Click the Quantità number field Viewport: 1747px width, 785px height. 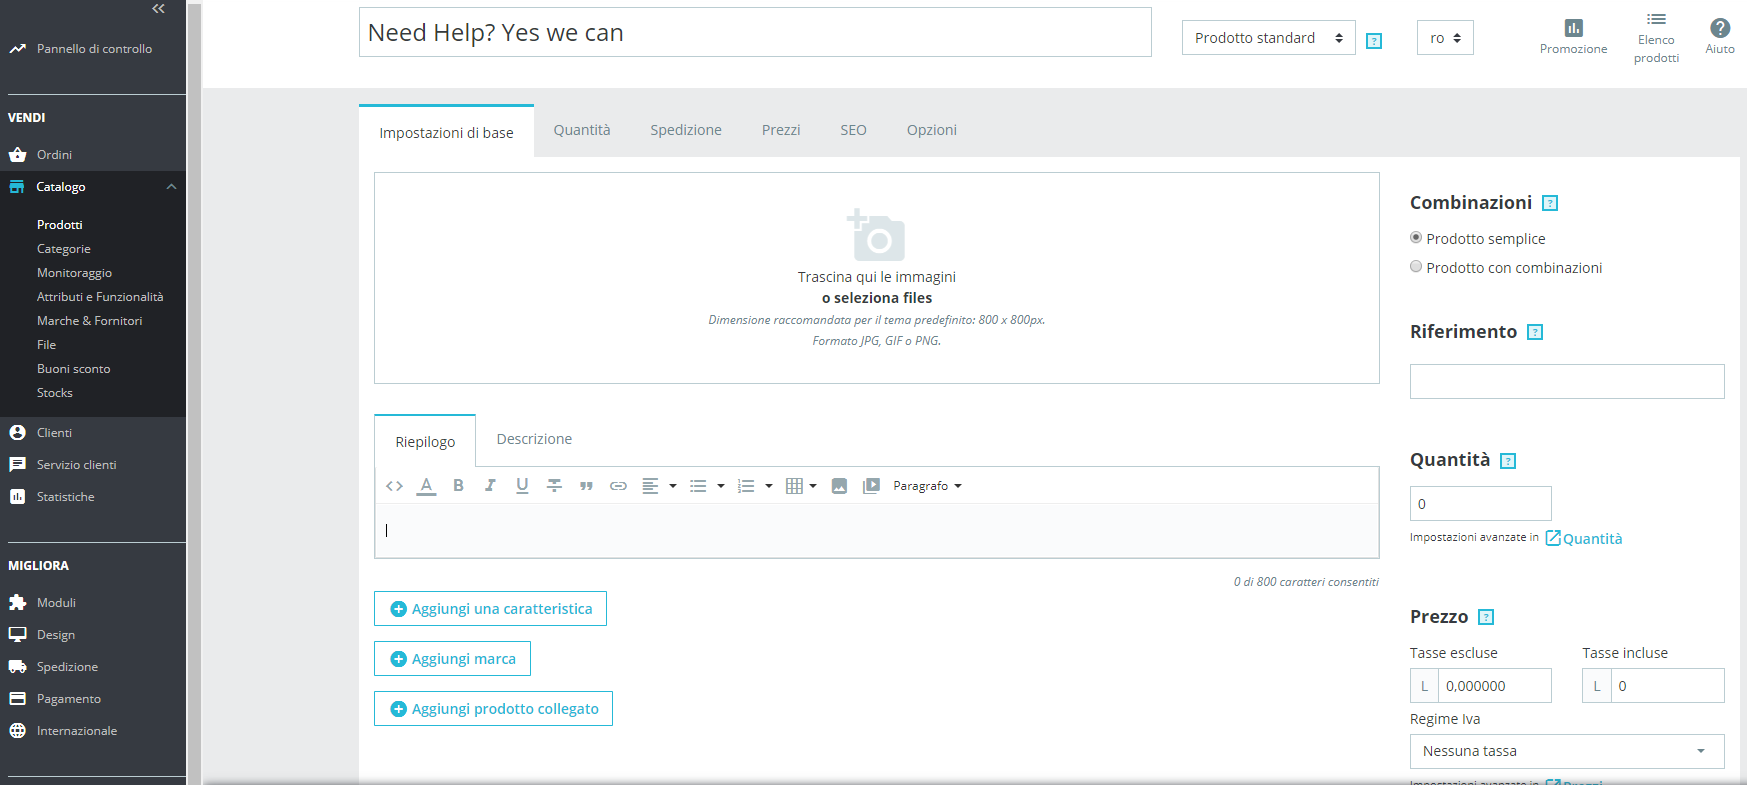(x=1480, y=504)
